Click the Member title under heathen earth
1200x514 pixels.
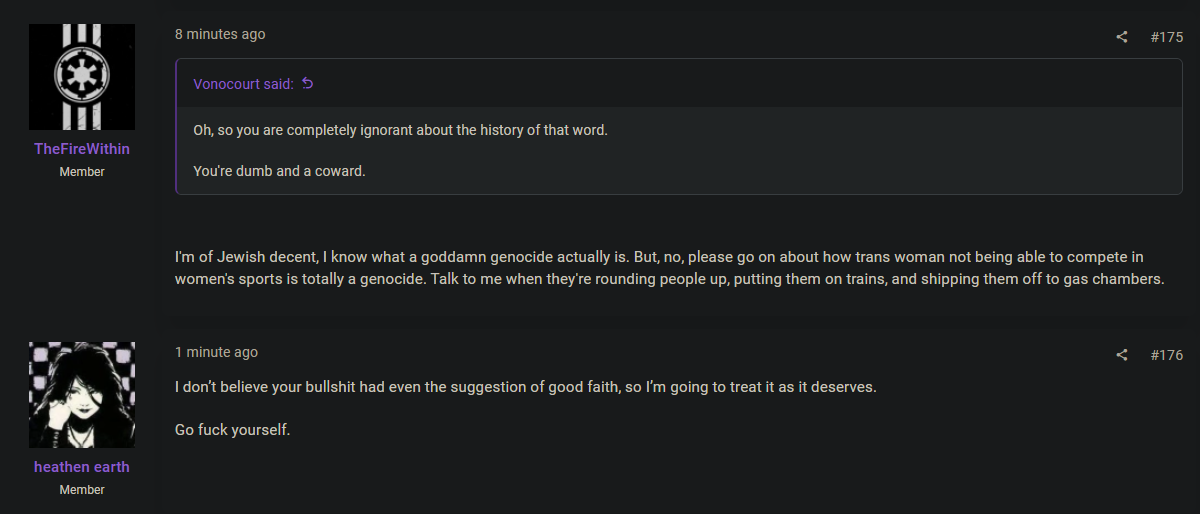(x=82, y=490)
